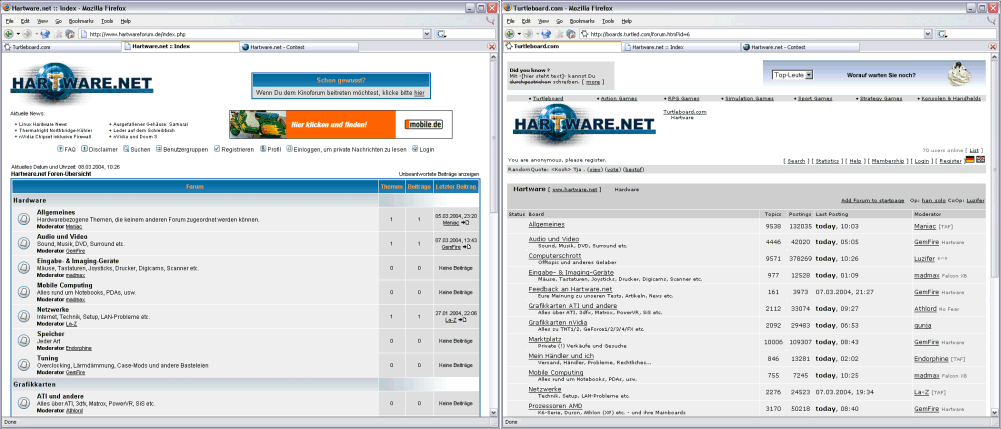Click Computerschrott board on Turtleboard
Viewport: 1001px width, 429px height.
tap(557, 254)
